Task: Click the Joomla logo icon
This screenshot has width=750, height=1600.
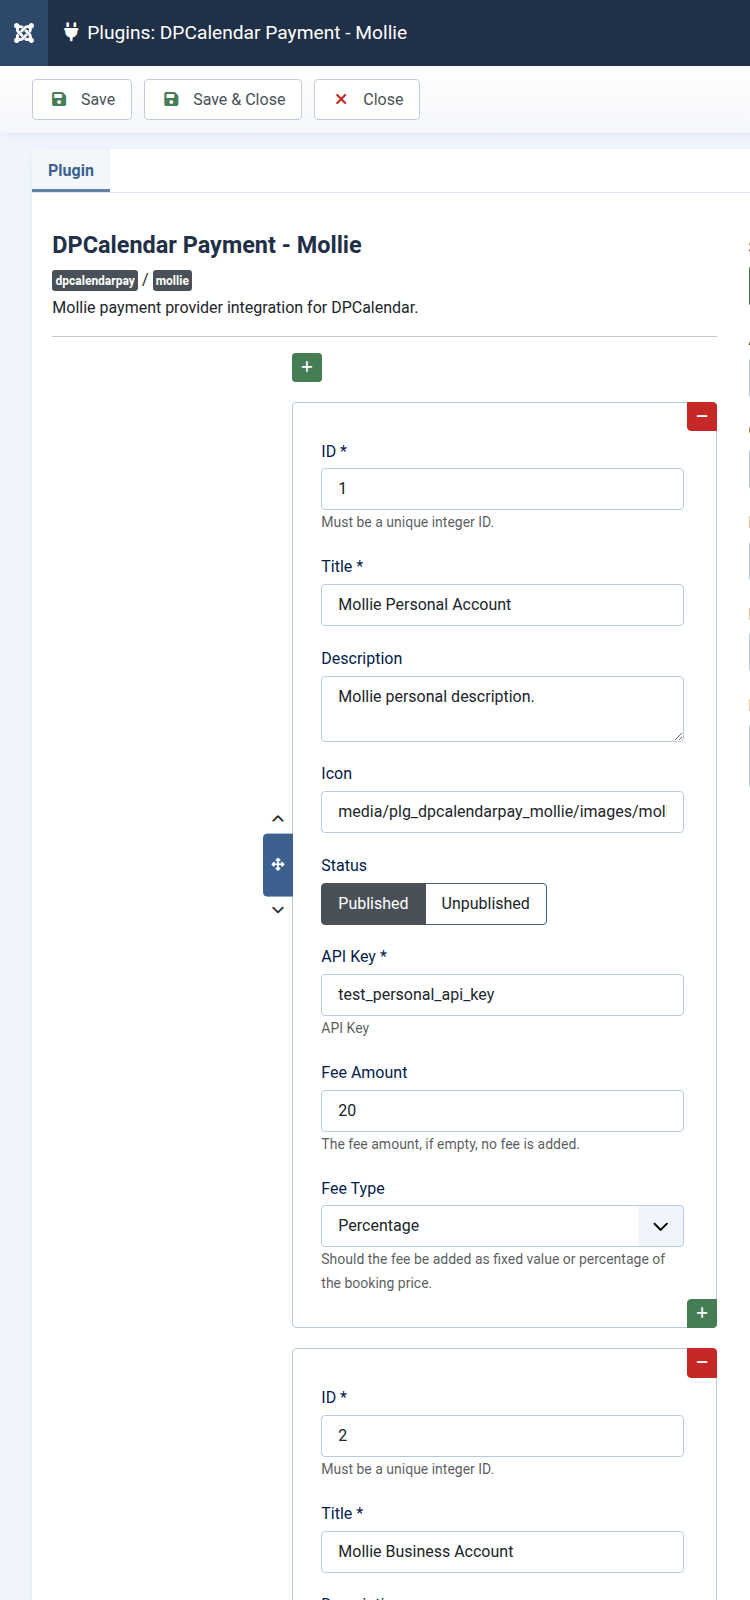Action: tap(24, 33)
